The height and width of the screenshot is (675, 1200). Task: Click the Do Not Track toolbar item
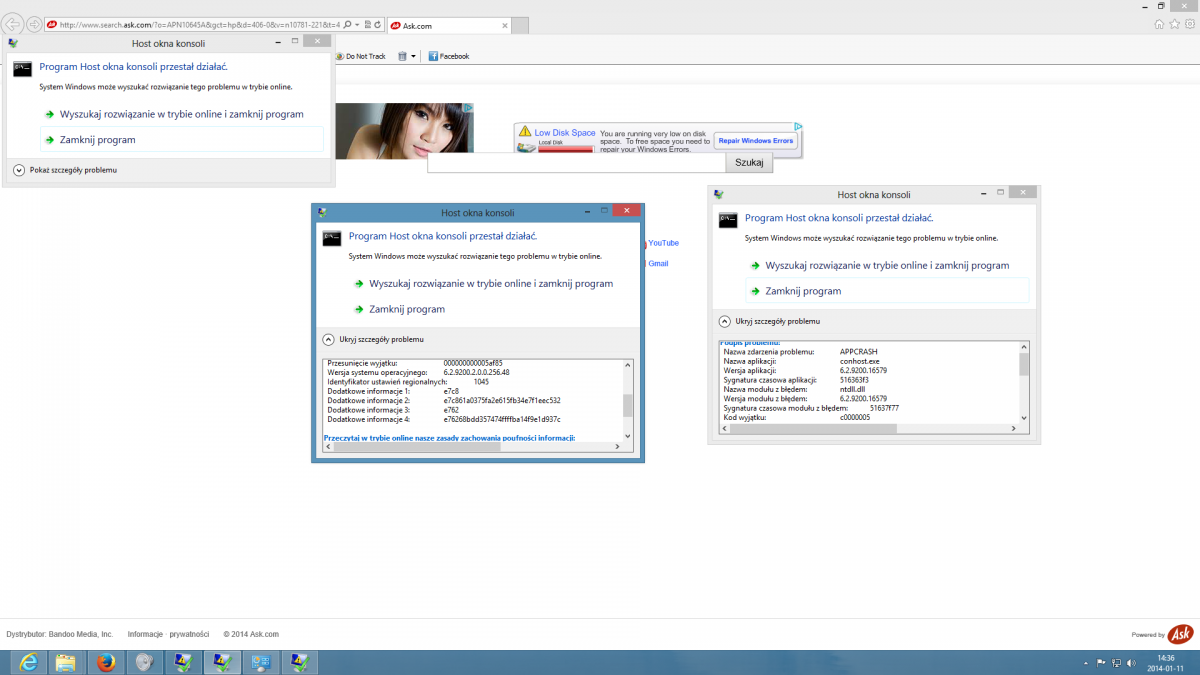(x=361, y=56)
